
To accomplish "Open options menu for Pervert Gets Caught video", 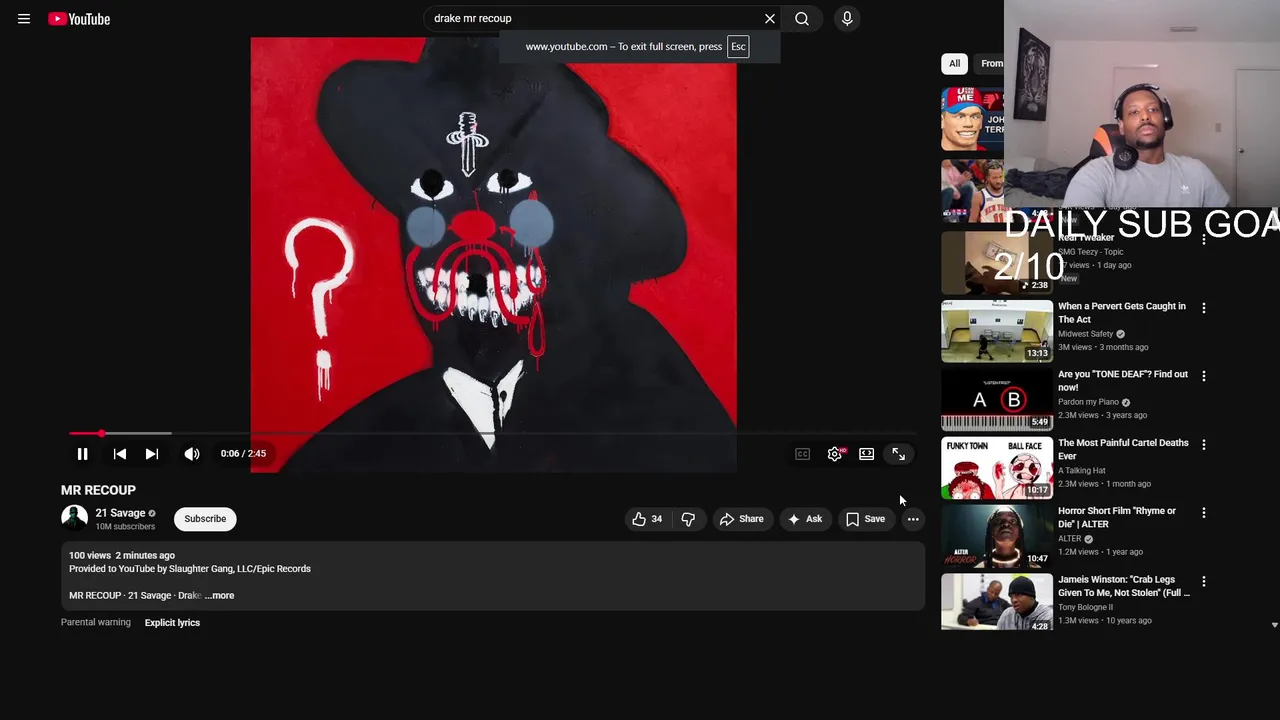I will click(x=1204, y=308).
